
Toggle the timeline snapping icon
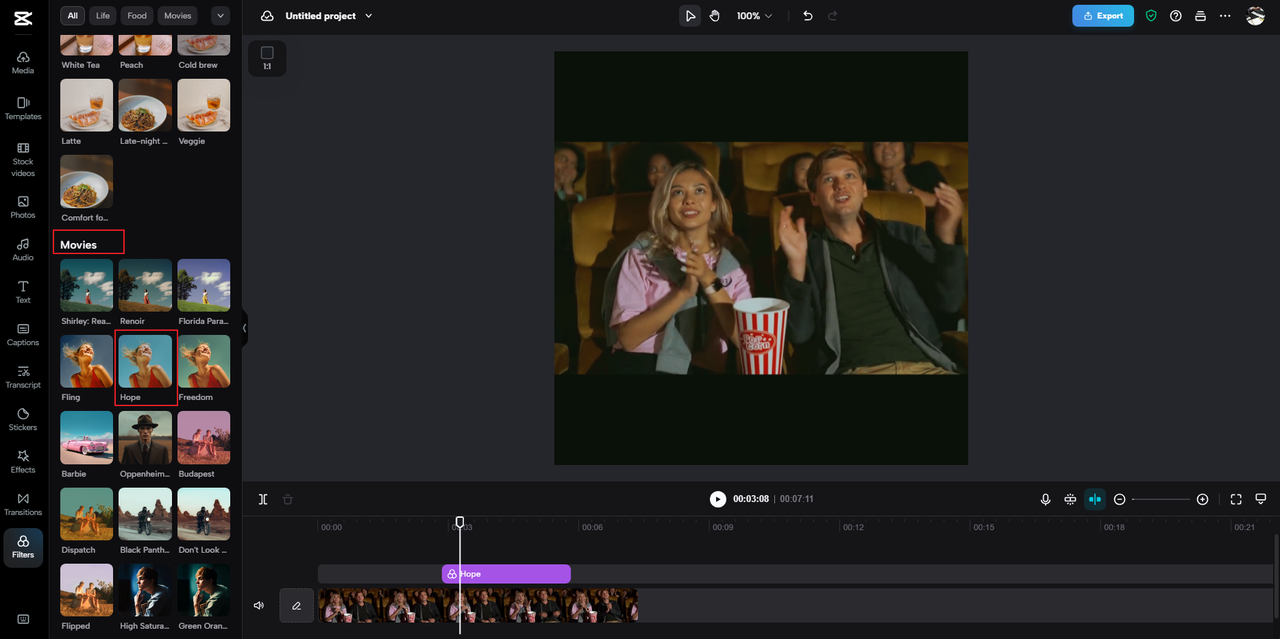(x=1070, y=499)
